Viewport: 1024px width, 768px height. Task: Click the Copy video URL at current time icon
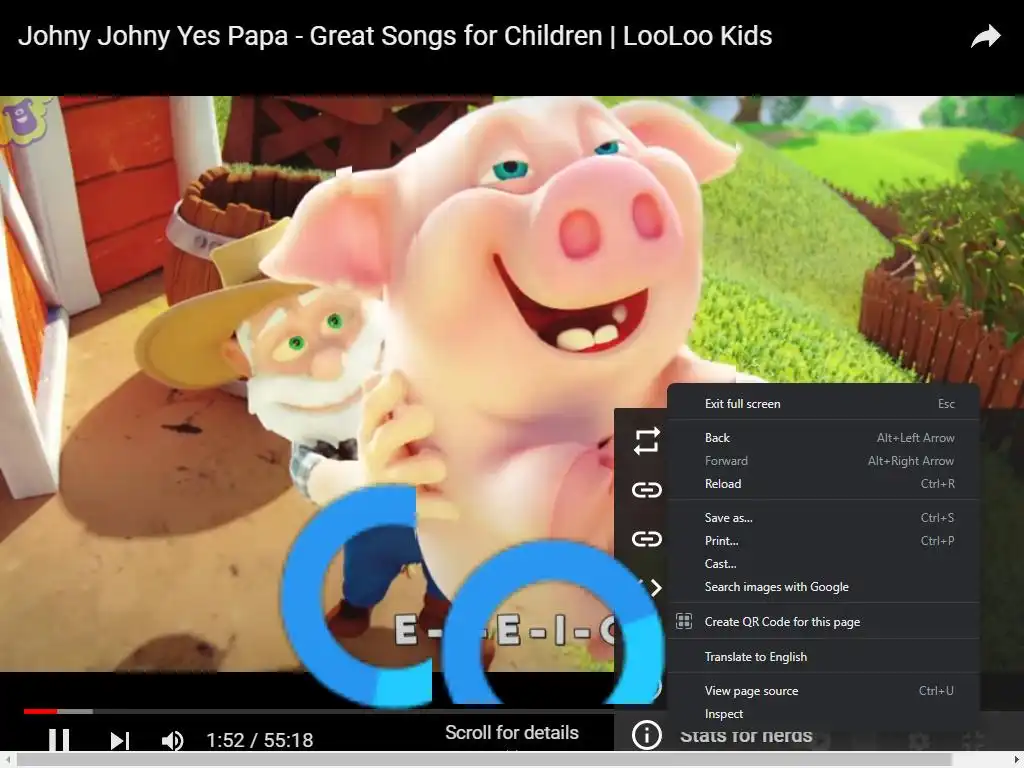[647, 539]
